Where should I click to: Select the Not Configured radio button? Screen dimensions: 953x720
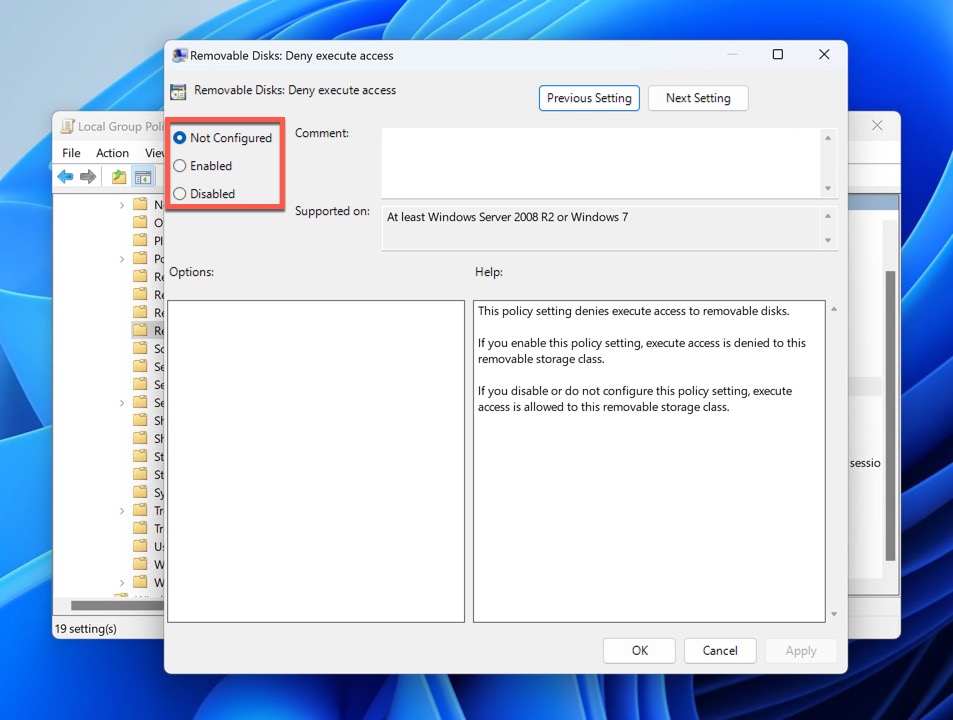pos(180,138)
